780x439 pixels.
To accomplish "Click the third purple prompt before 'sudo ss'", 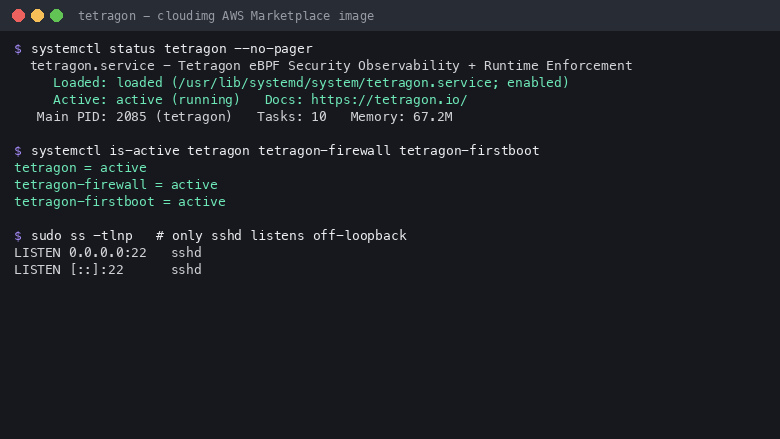I will tap(18, 236).
